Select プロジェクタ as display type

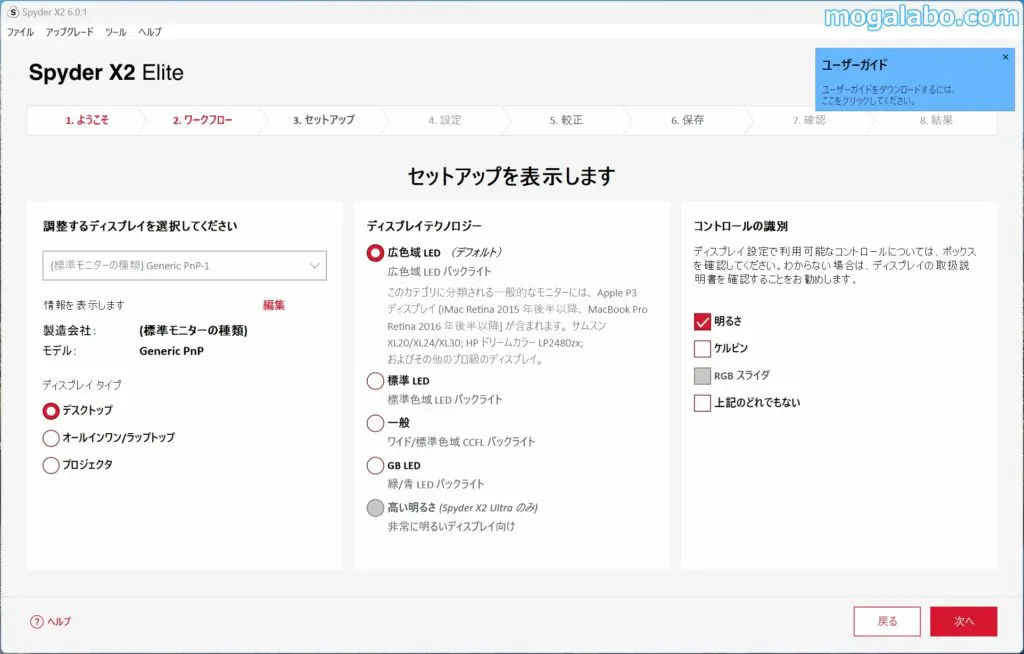[51, 465]
